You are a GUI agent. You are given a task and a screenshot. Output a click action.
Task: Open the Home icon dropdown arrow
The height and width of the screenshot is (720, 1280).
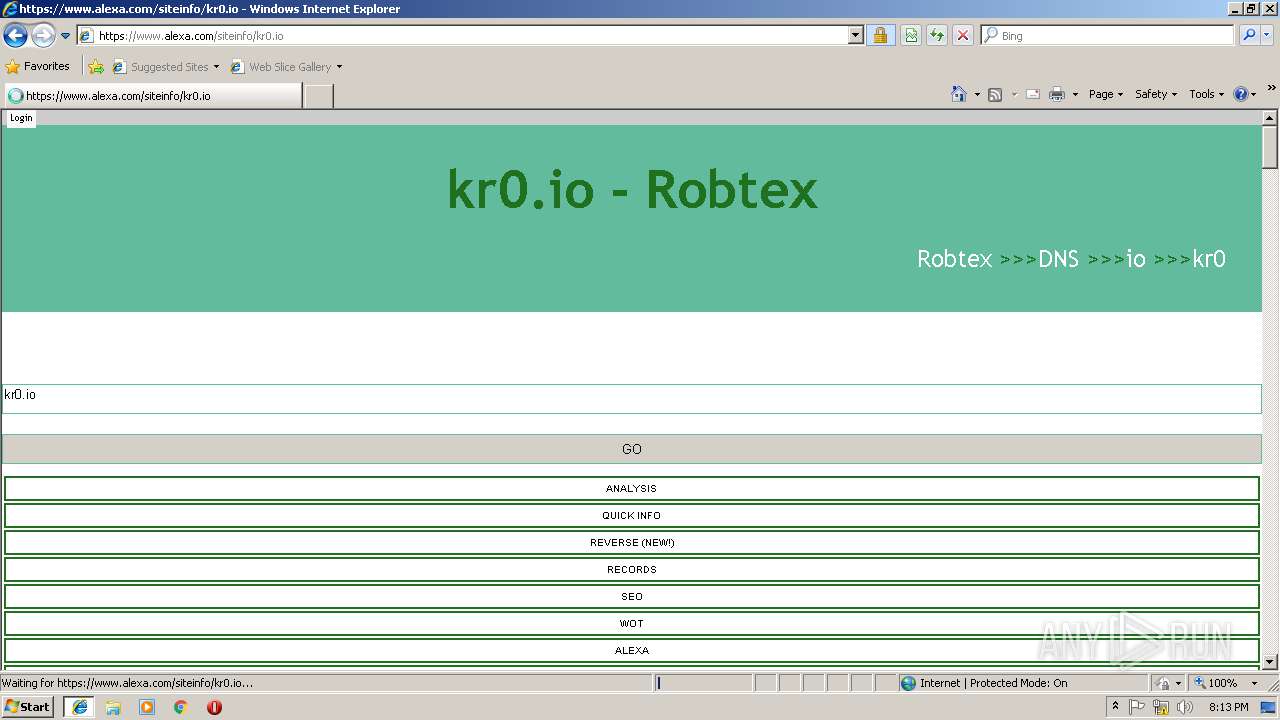tap(977, 94)
